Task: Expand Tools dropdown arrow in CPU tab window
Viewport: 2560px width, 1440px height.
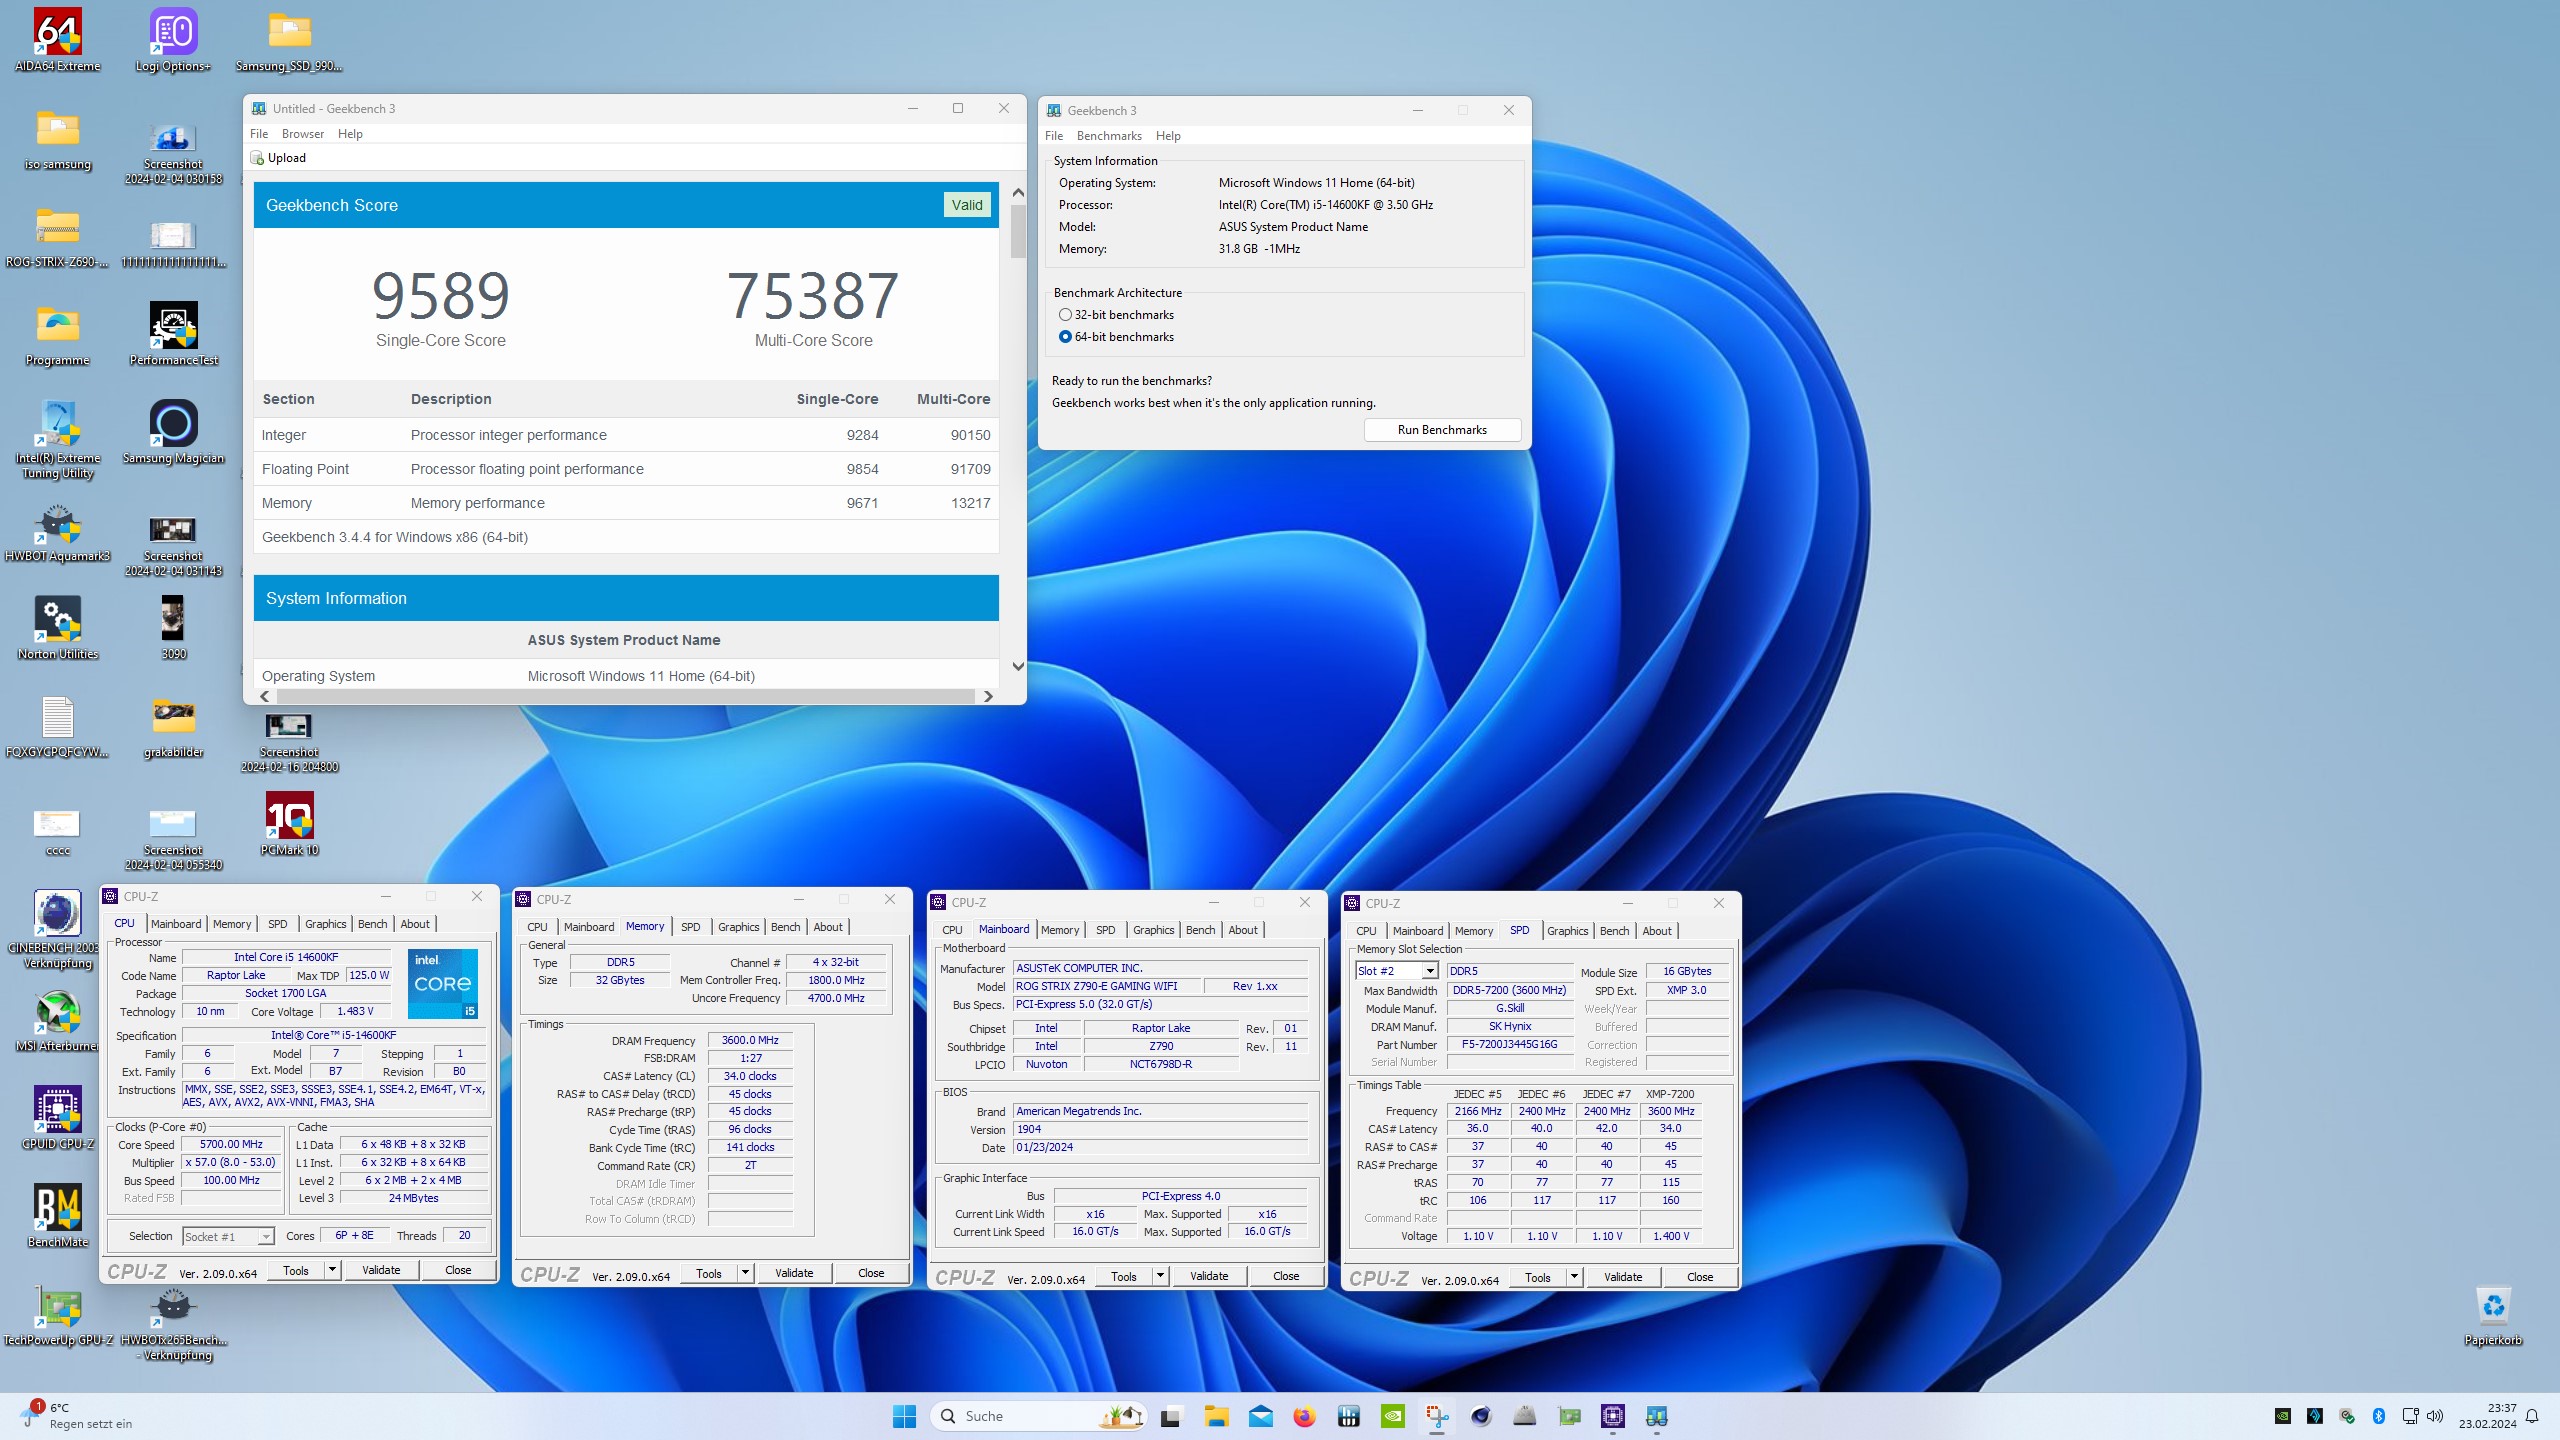Action: (332, 1270)
